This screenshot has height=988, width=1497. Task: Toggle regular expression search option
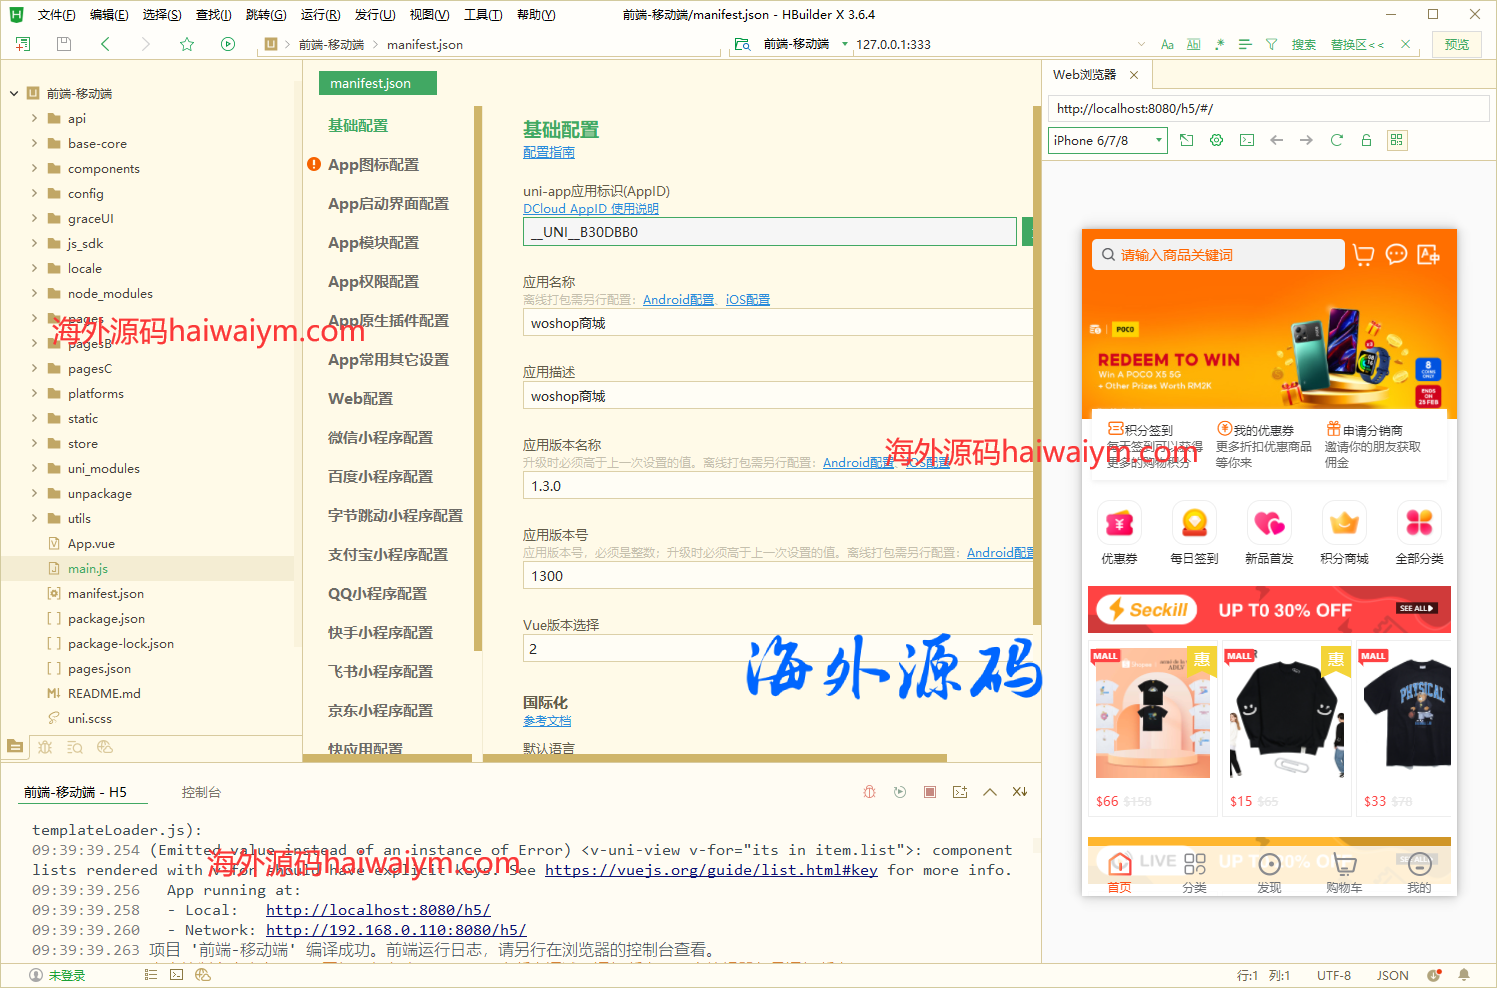tap(1219, 44)
